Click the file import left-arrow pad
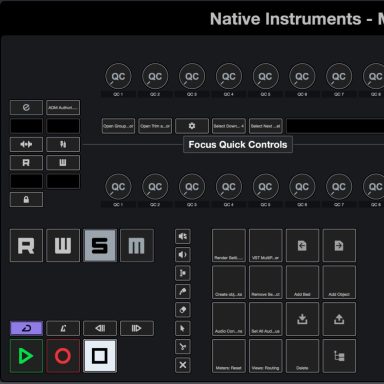 point(302,245)
